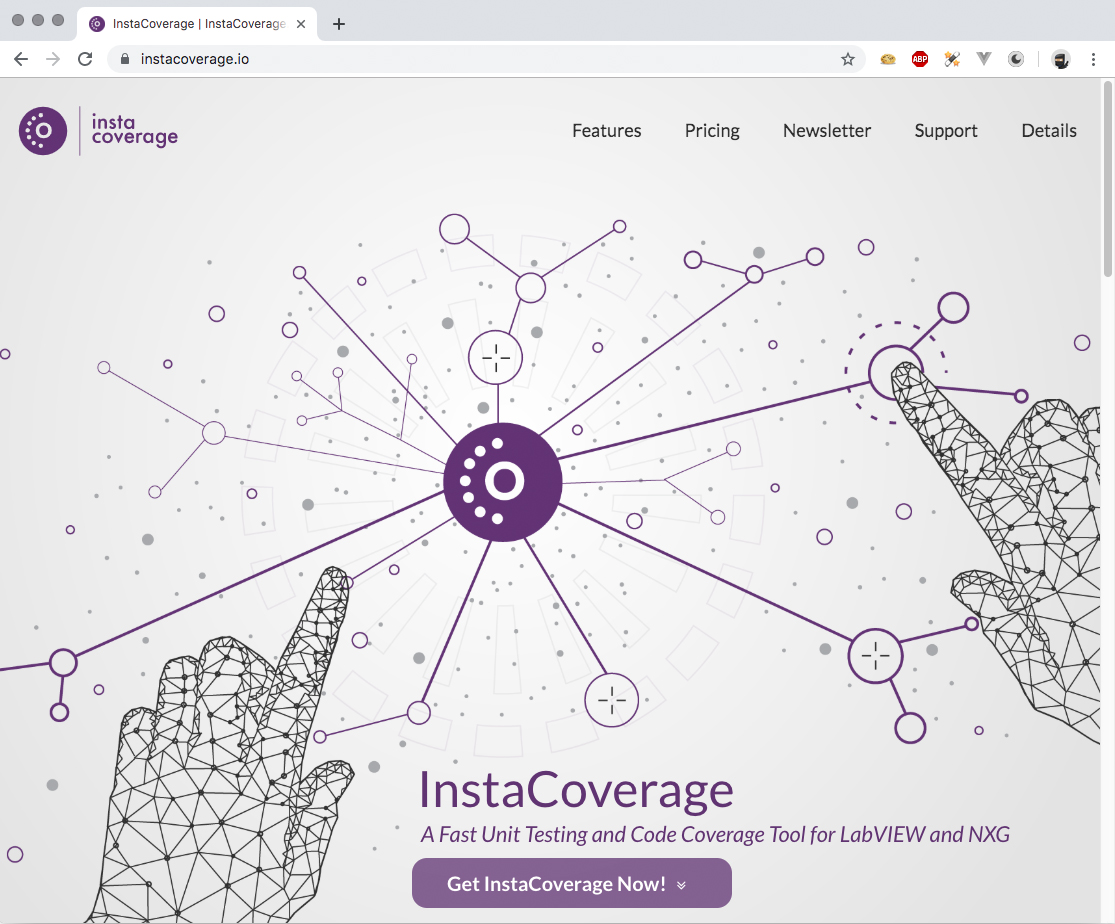The width and height of the screenshot is (1115, 924).
Task: Open a new tab with plus button
Action: (339, 24)
